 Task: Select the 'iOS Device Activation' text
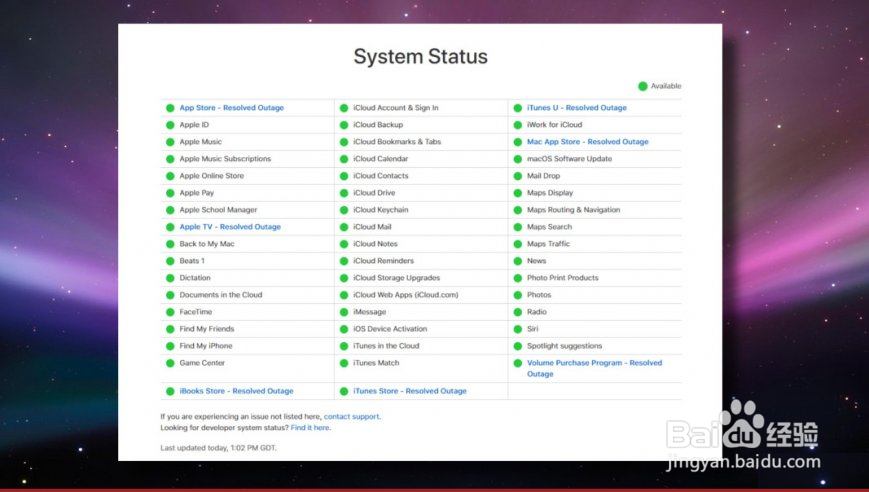(x=390, y=329)
